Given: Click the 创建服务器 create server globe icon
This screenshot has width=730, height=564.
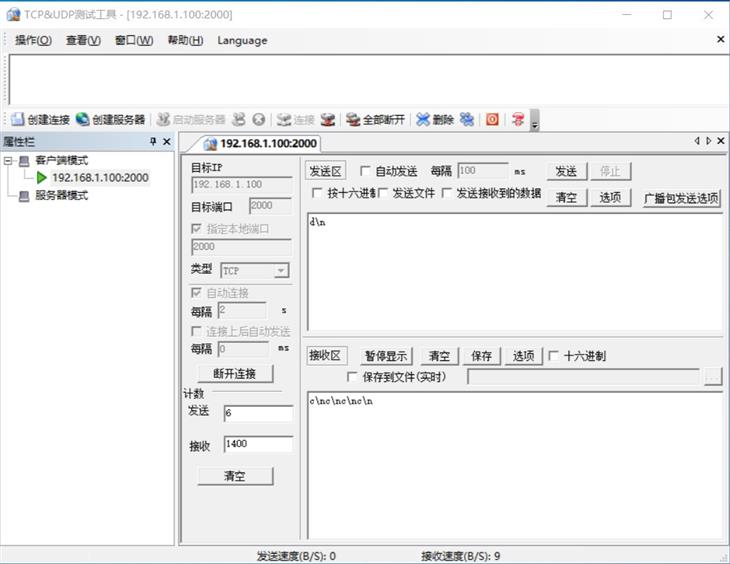Looking at the screenshot, I should coord(82,119).
